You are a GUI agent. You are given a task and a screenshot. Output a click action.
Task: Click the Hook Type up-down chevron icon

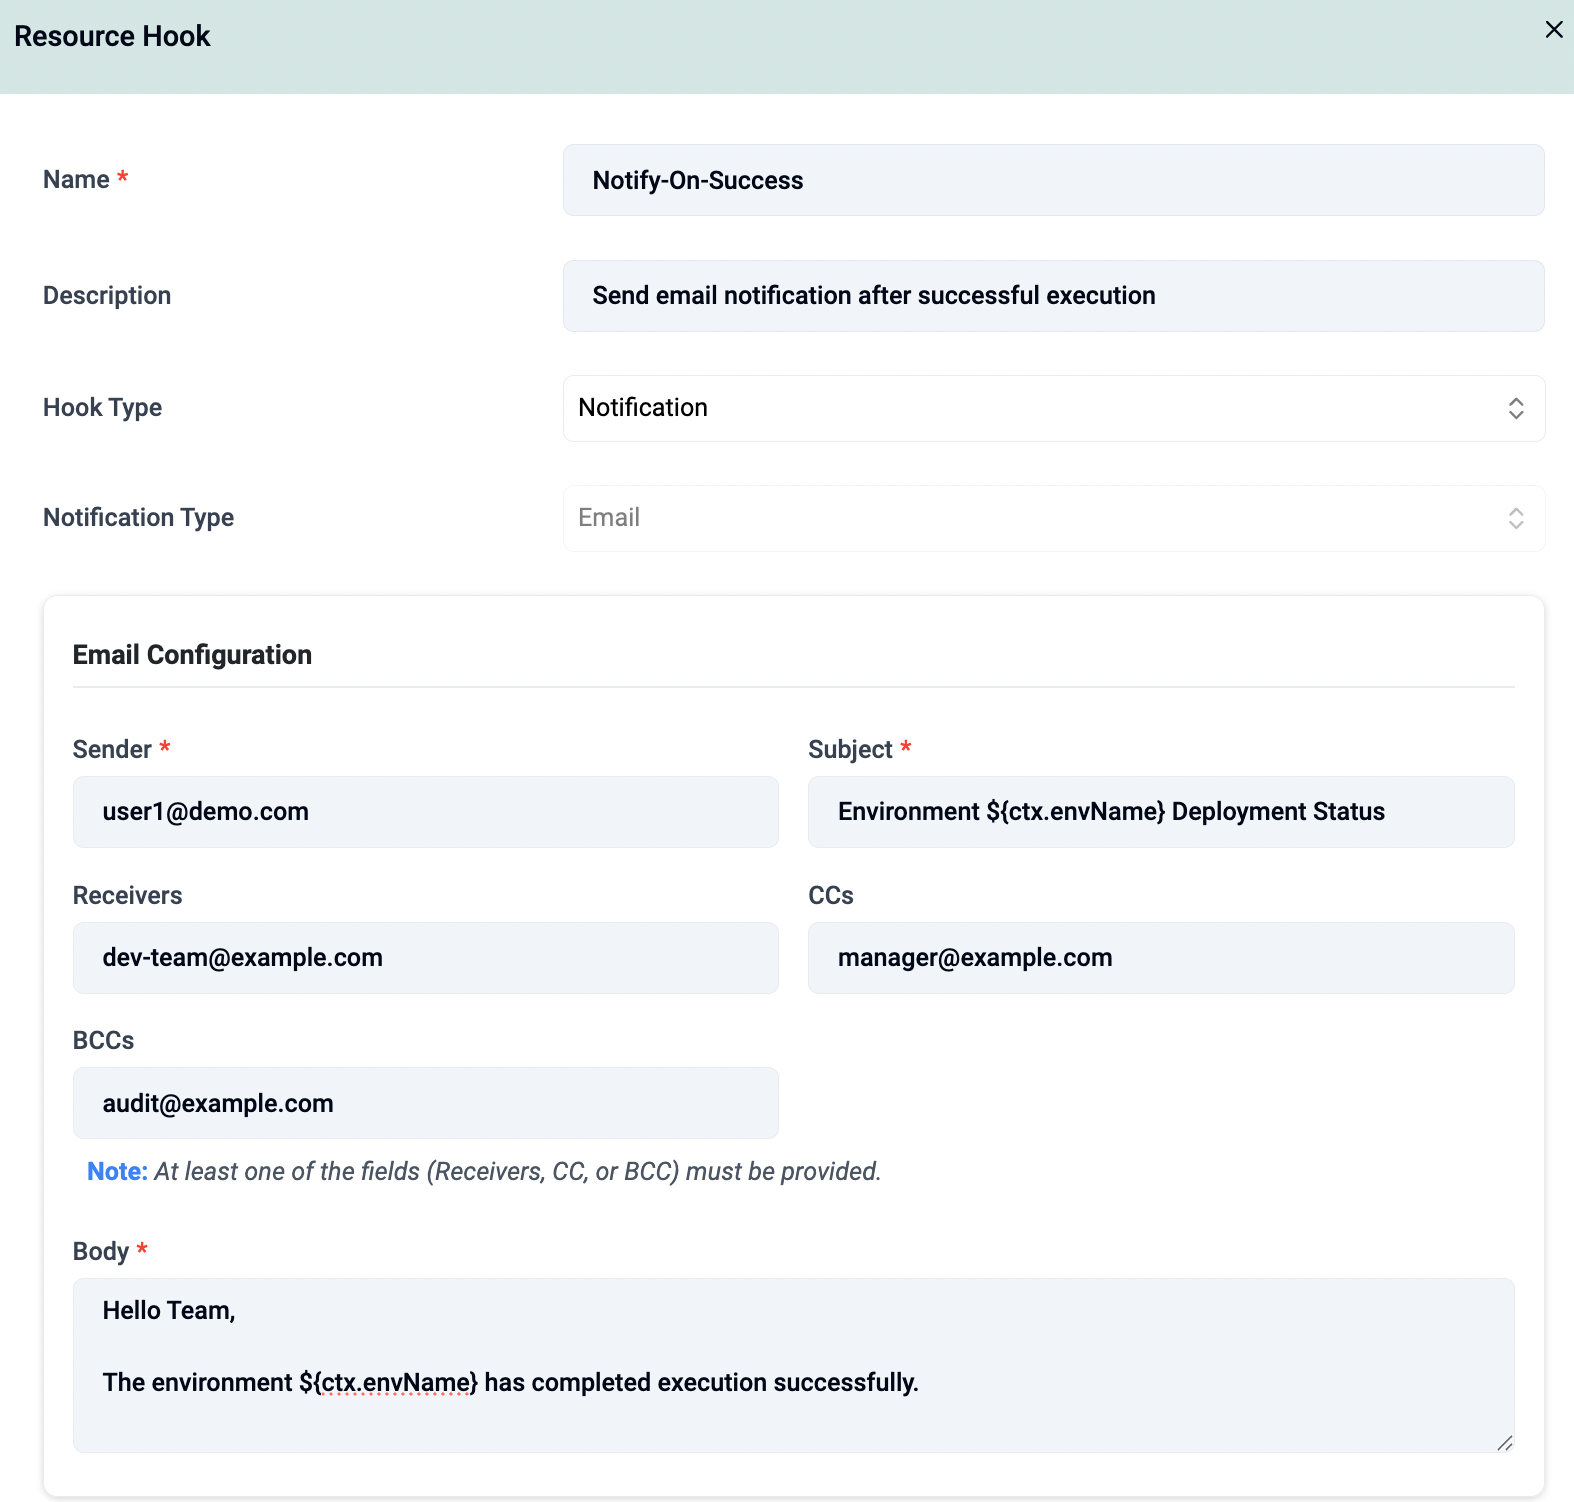click(x=1515, y=408)
